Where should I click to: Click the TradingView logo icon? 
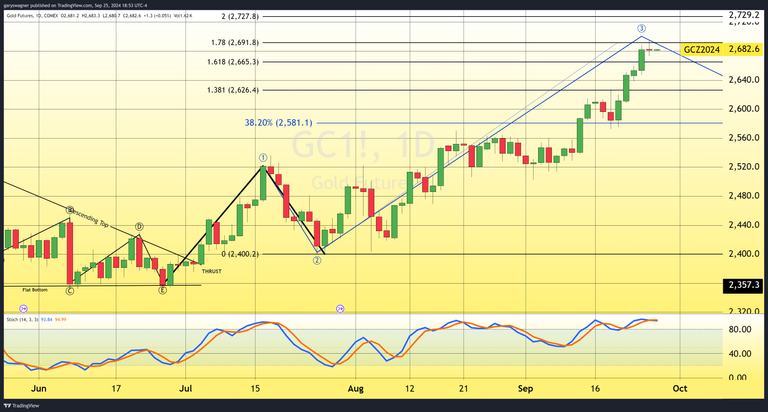coord(10,405)
